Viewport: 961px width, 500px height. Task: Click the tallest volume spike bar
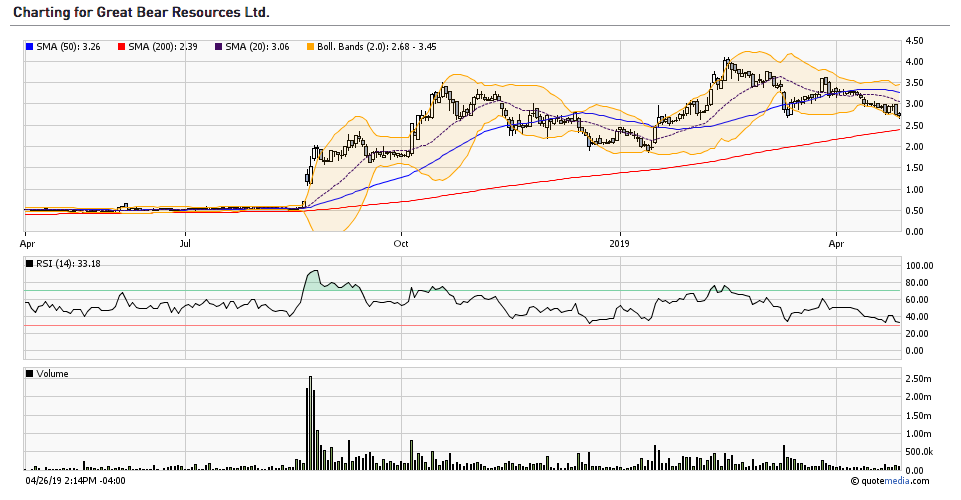[x=310, y=420]
